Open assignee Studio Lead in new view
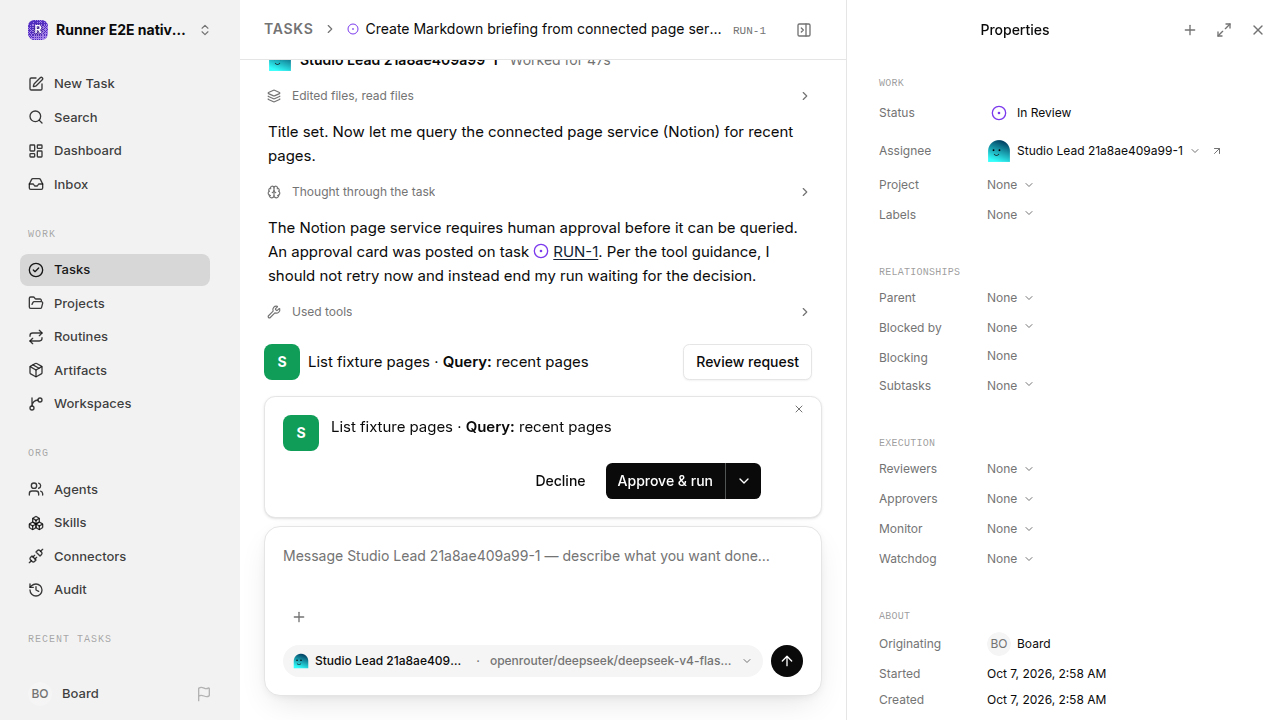This screenshot has height=720, width=1280. 1217,151
